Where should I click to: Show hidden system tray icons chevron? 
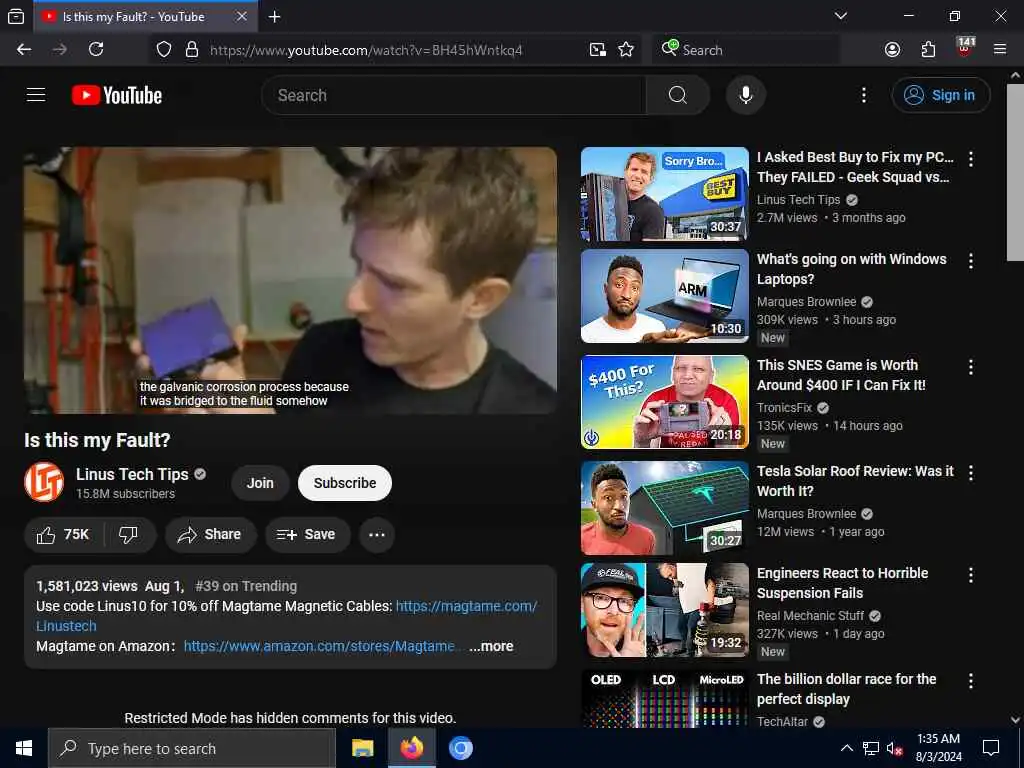[x=846, y=748]
